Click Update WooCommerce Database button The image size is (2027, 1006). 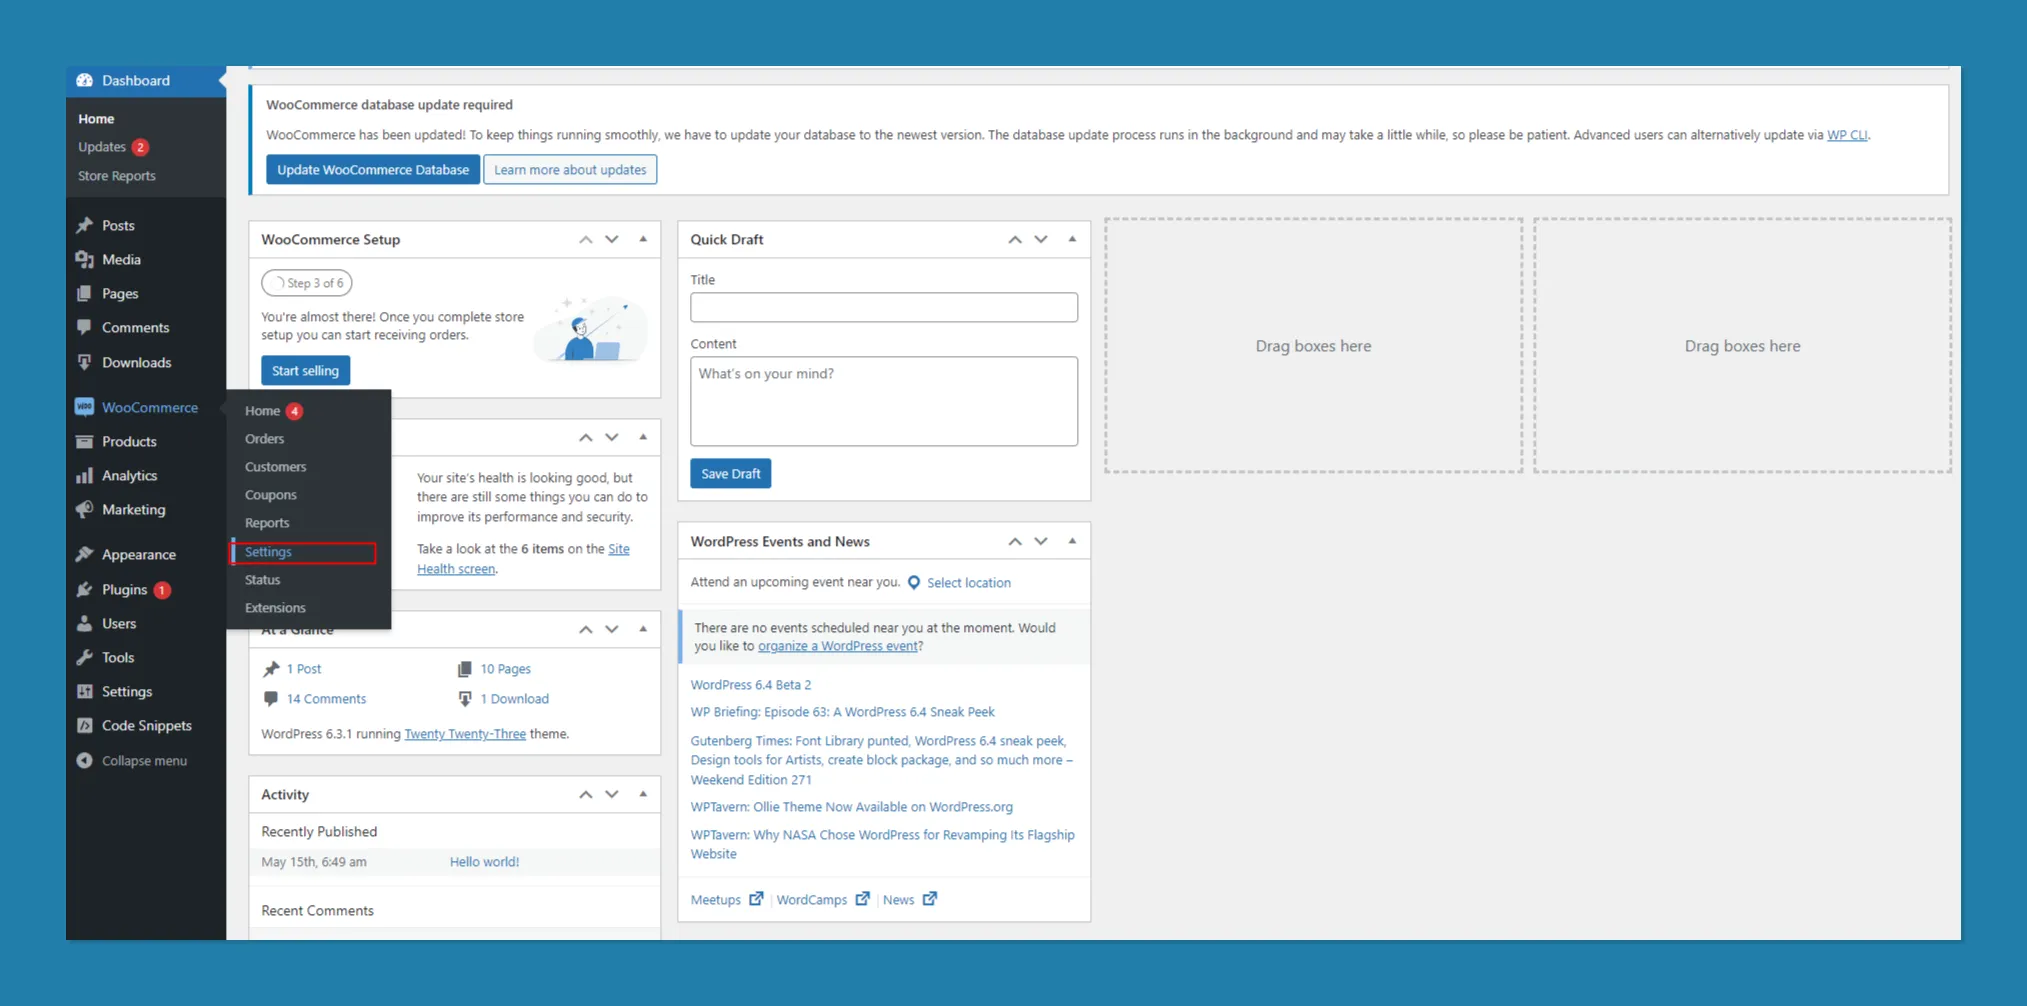pos(373,170)
